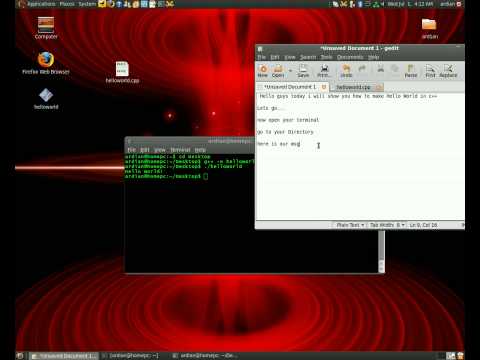Image resolution: width=480 pixels, height=360 pixels.
Task: Click the Ln, Col indicator in status bar
Action: click(x=423, y=225)
